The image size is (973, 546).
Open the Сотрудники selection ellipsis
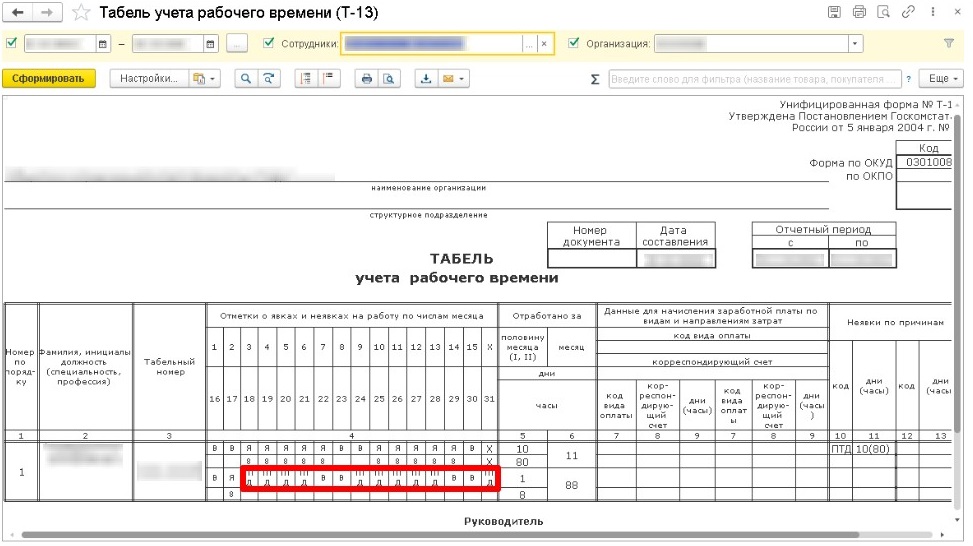pos(529,44)
